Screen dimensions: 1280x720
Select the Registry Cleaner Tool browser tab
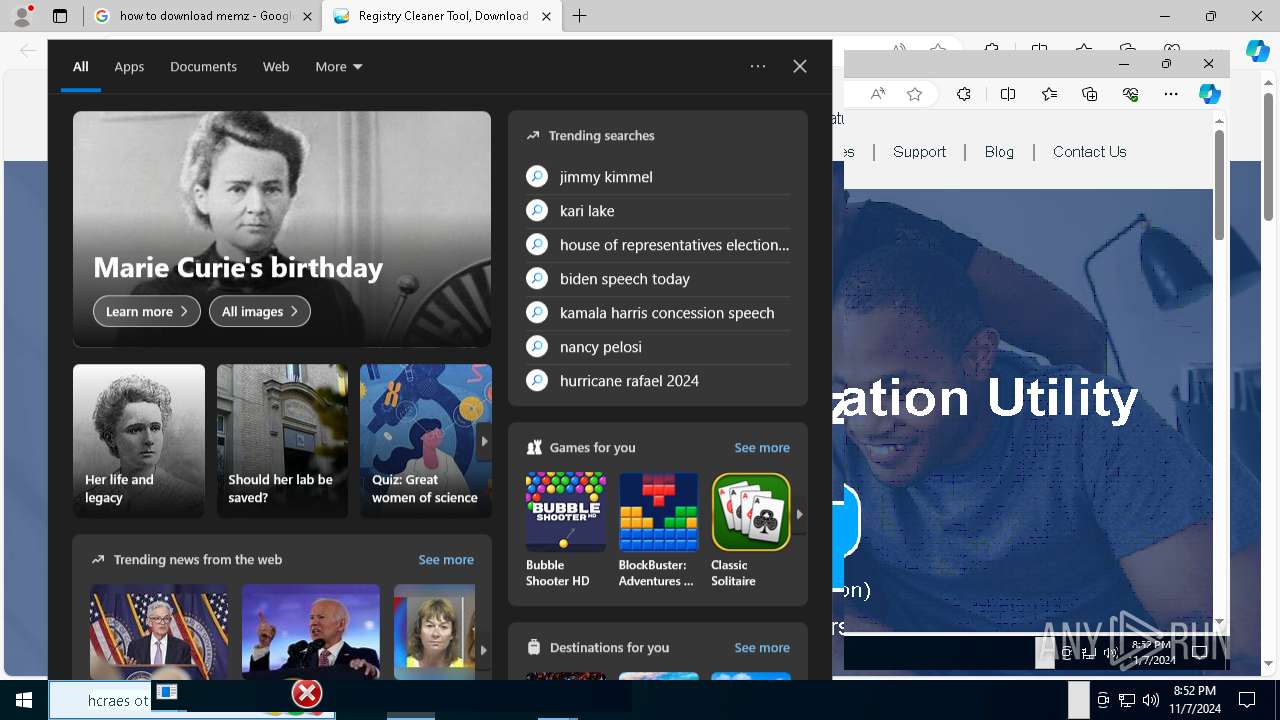pyautogui.click(x=442, y=16)
